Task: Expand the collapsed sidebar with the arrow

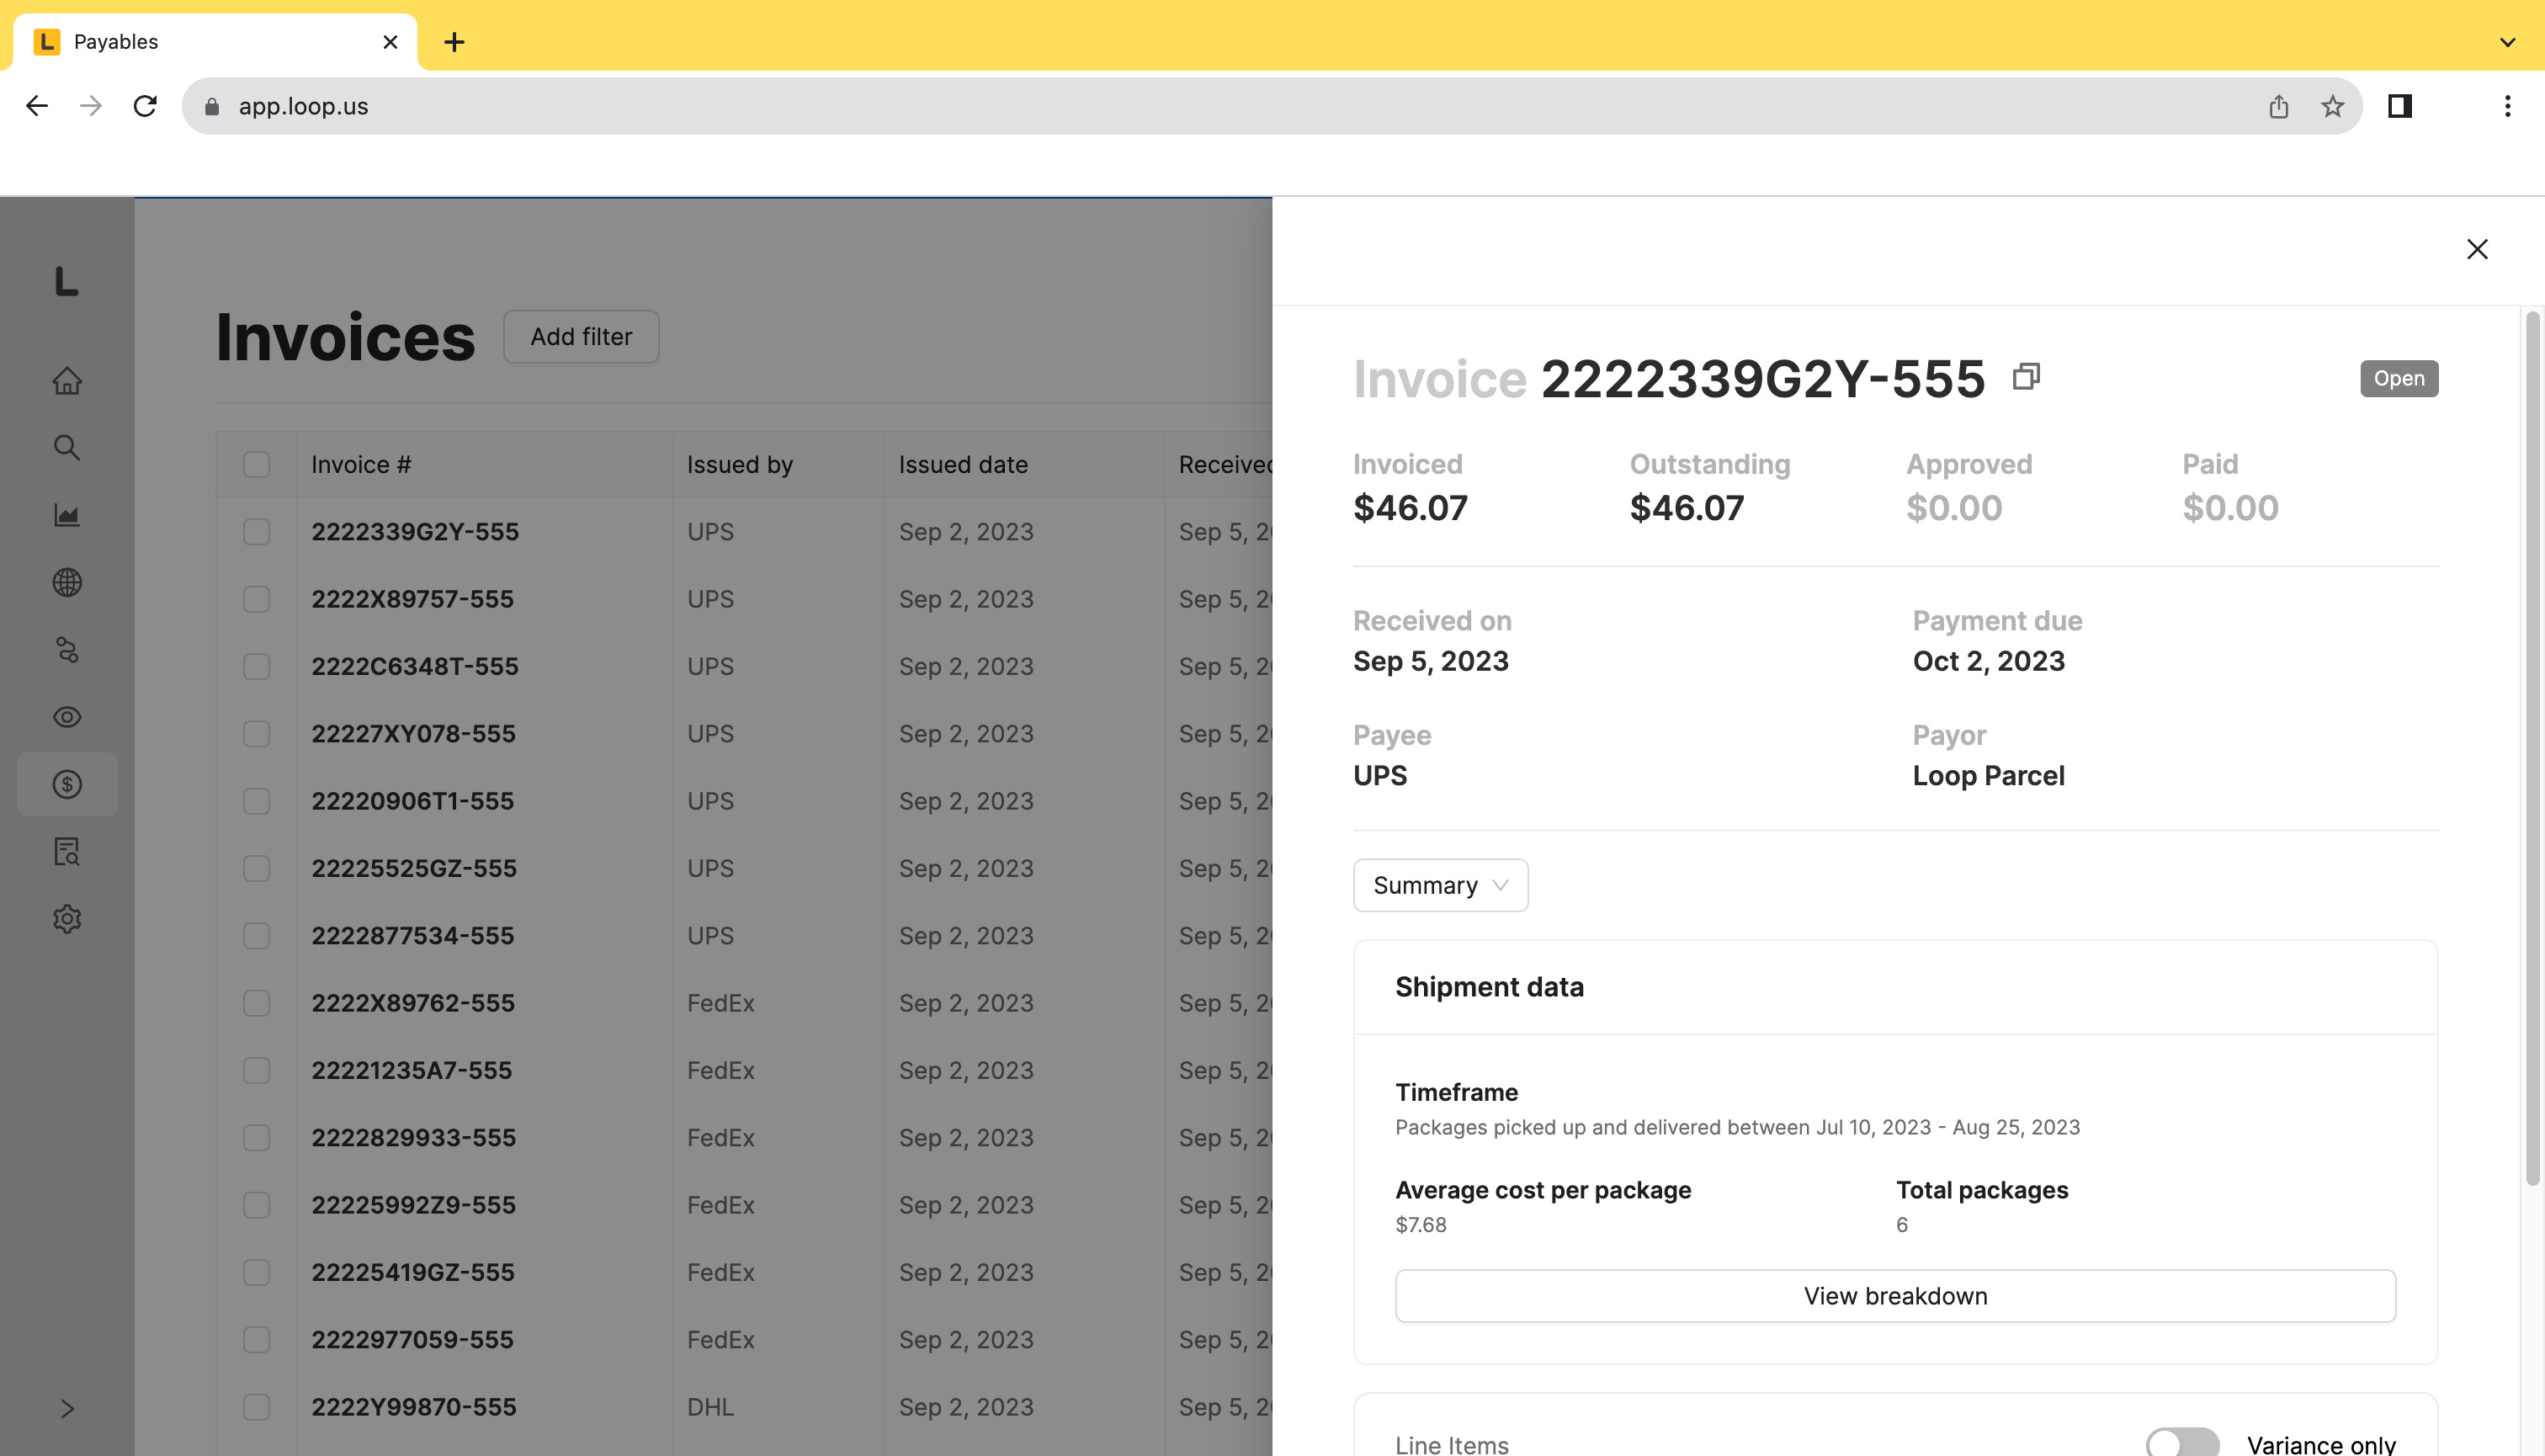Action: pyautogui.click(x=68, y=1409)
